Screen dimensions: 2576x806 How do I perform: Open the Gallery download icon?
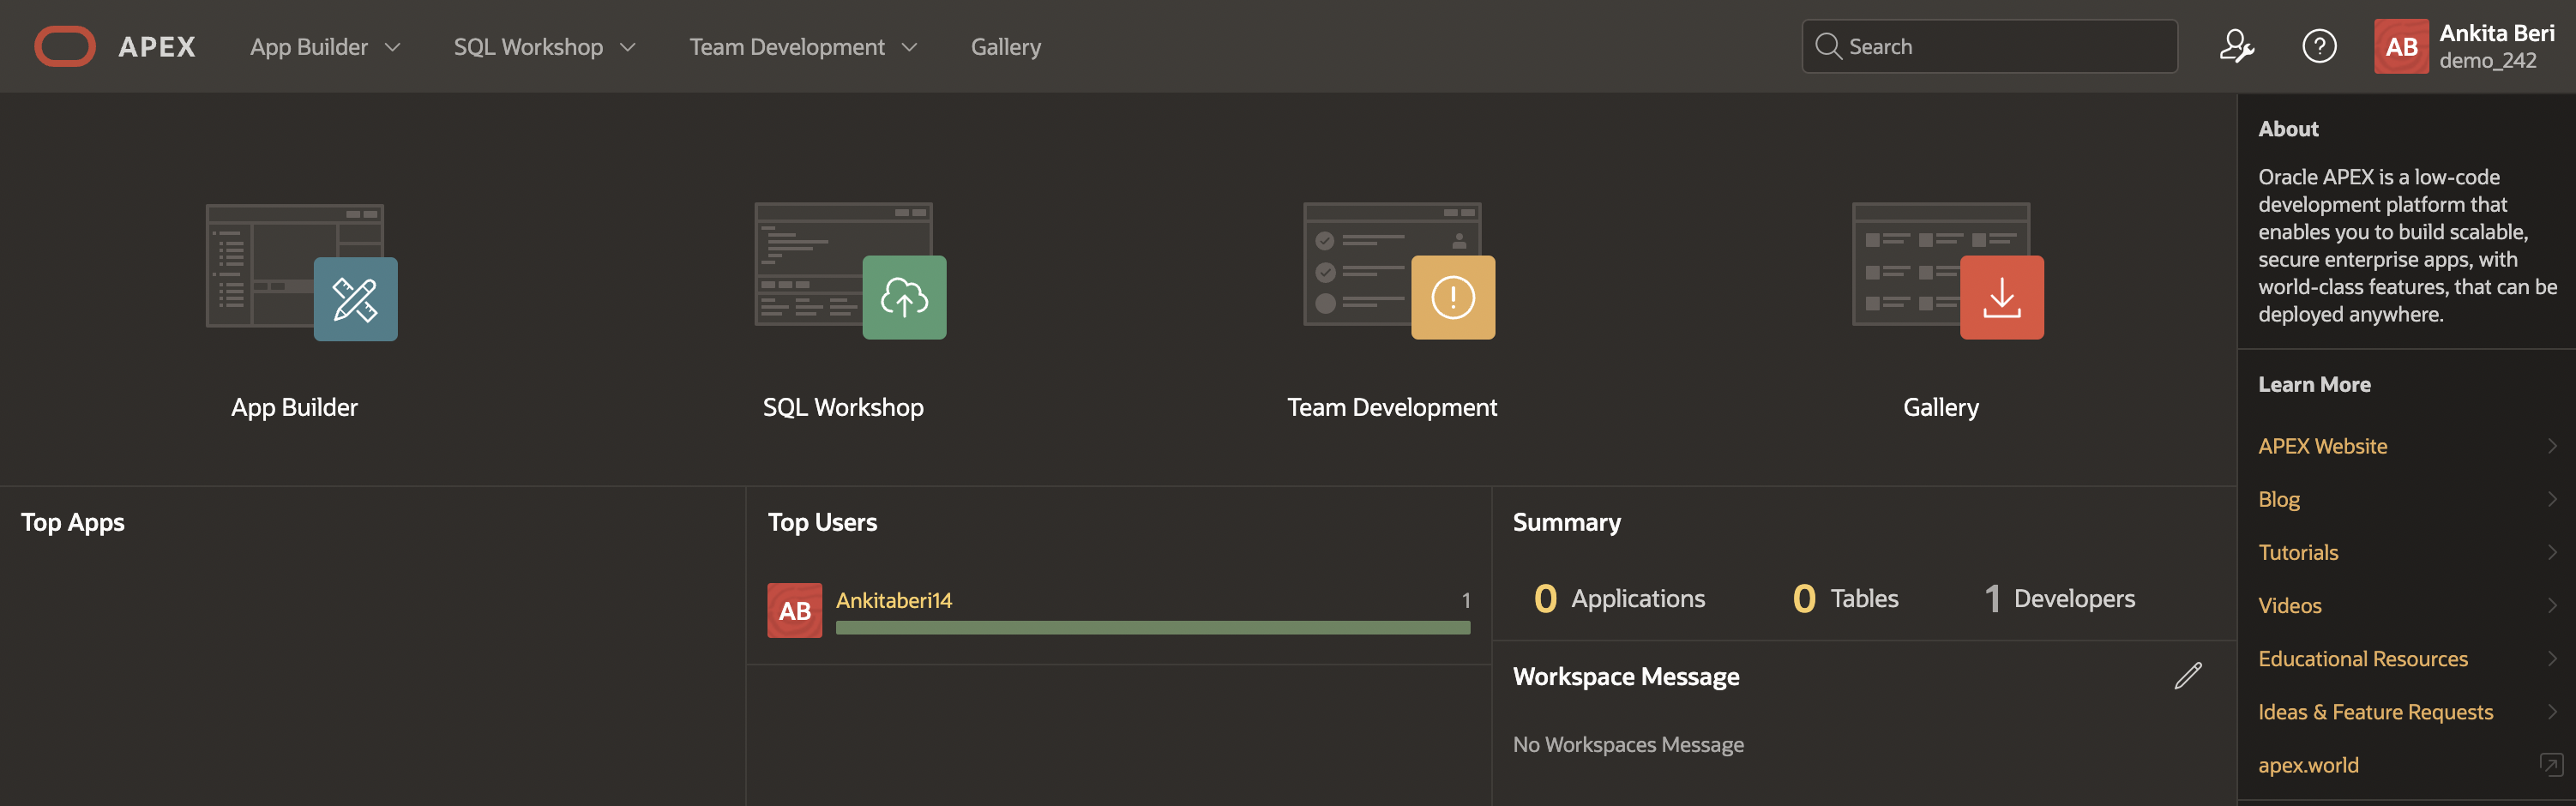pos(2001,298)
